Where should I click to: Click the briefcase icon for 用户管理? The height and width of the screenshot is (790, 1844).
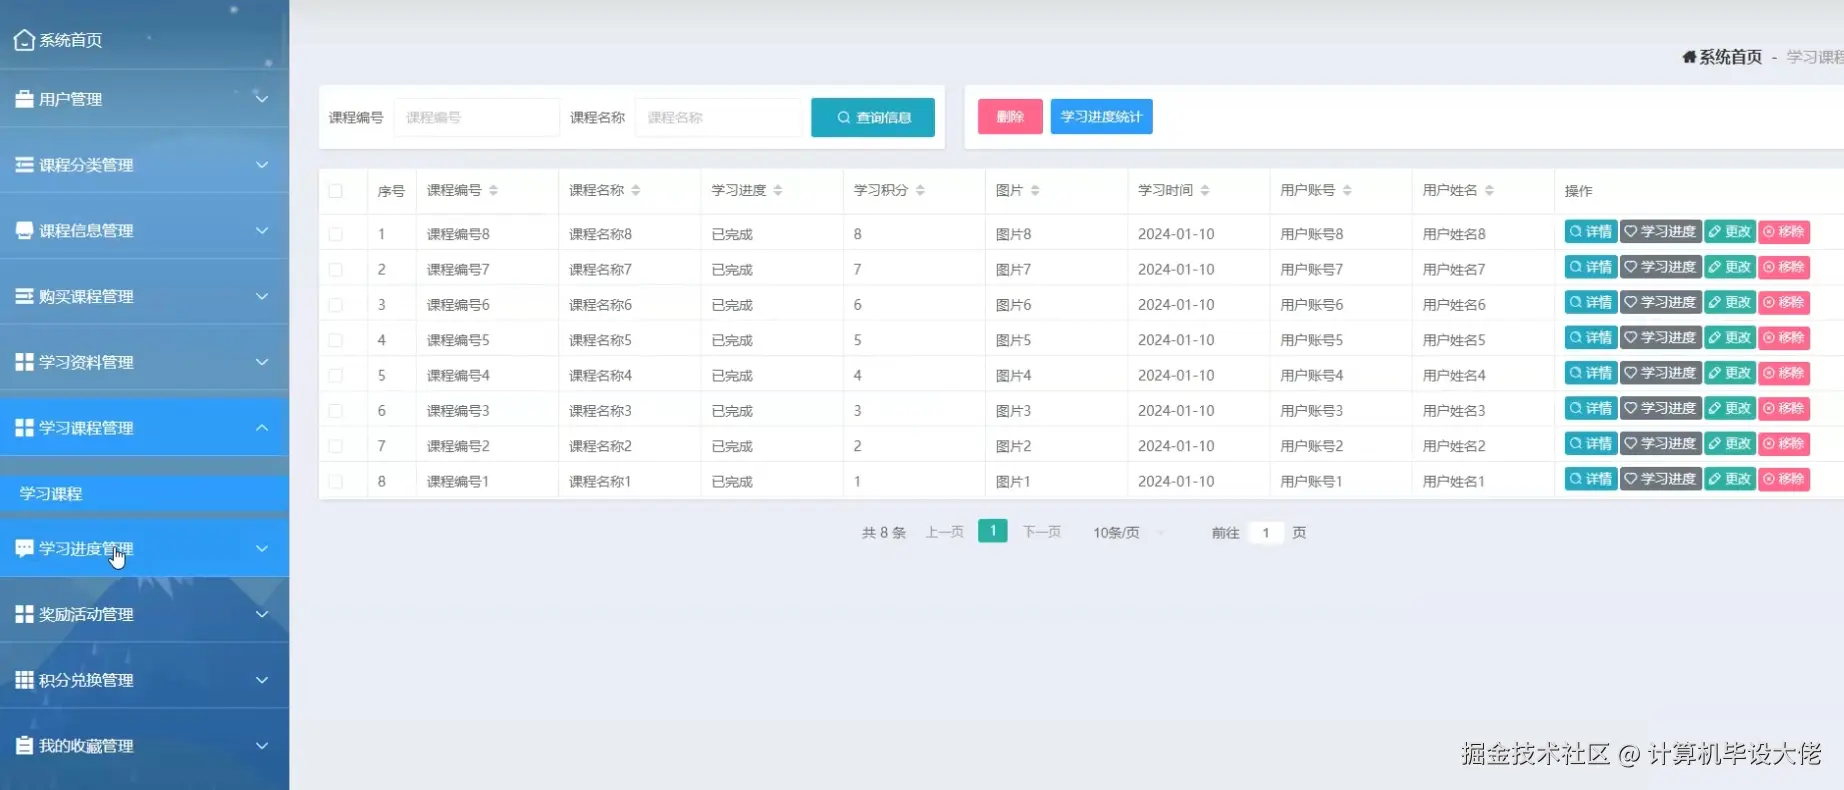pyautogui.click(x=25, y=99)
